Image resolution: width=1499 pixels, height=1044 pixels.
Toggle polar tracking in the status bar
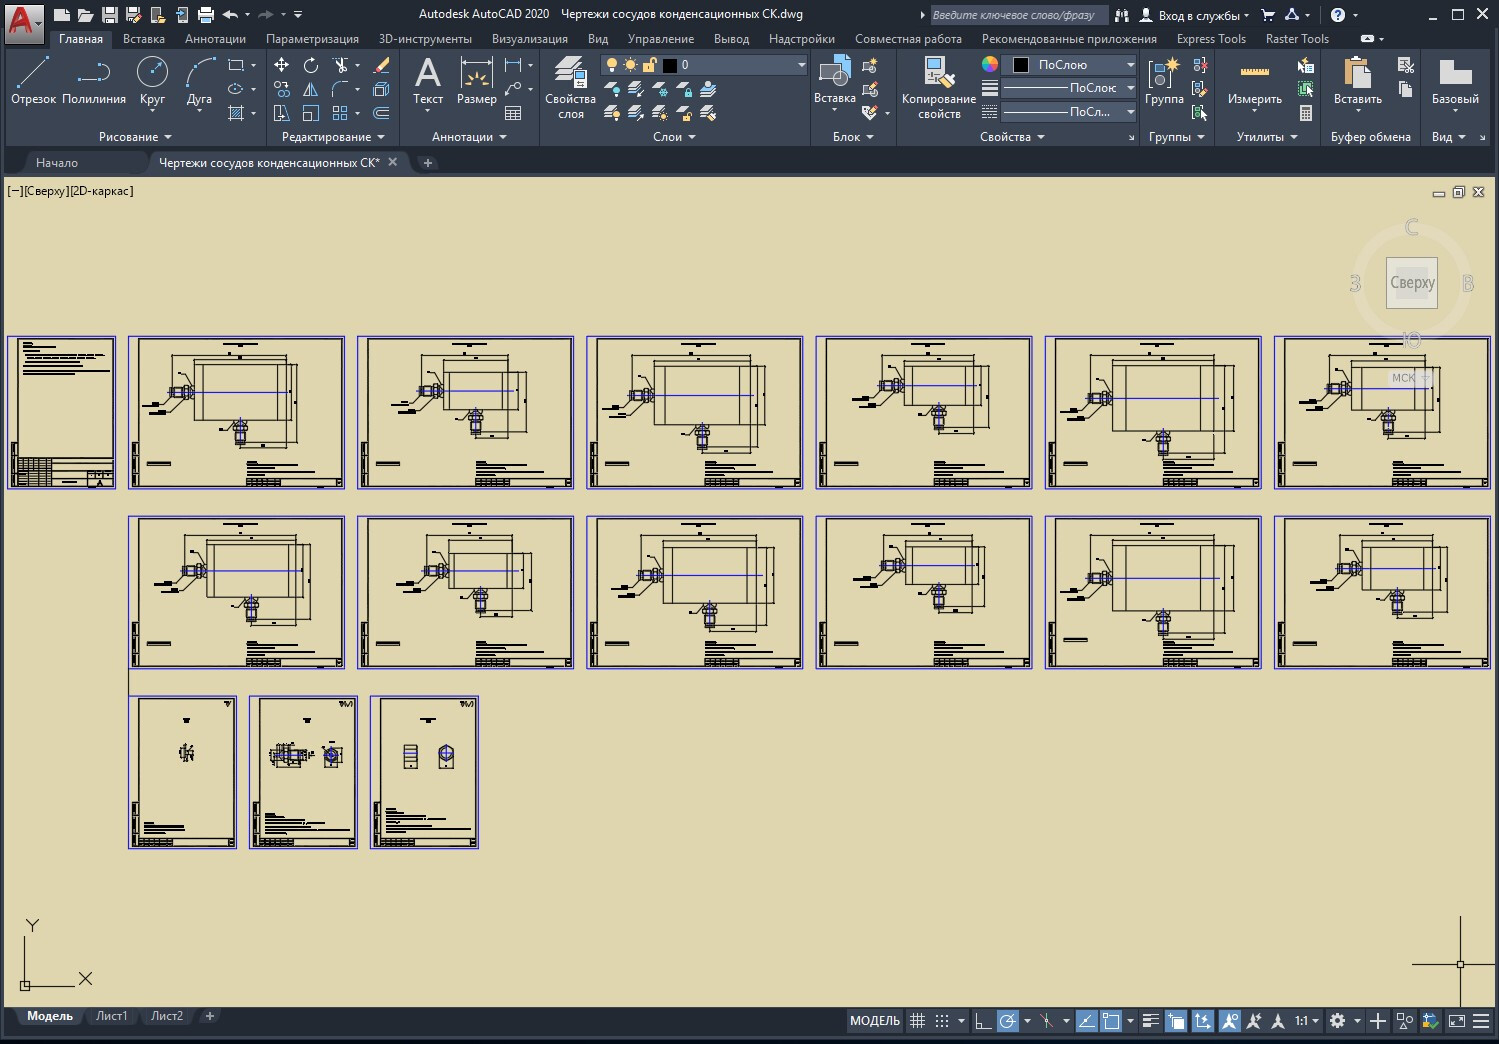[x=1008, y=1021]
